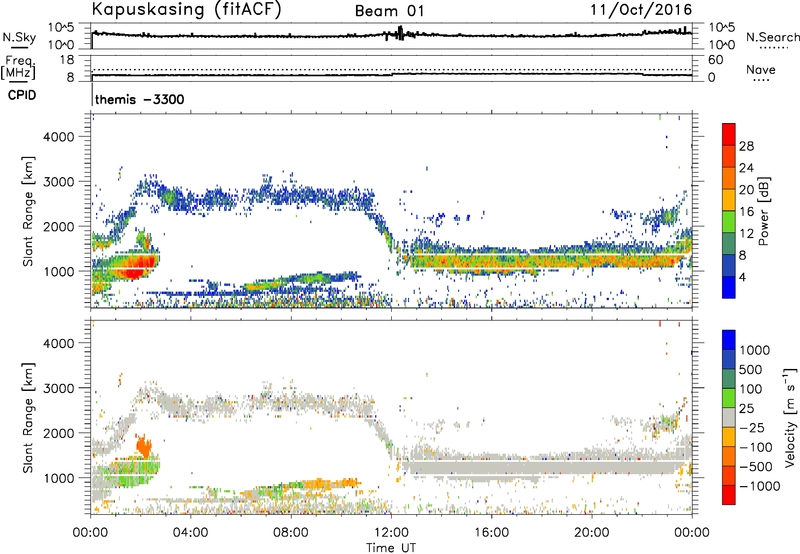This screenshot has width=800, height=554.
Task: Click the Slant Range label of power panel
Action: [x=28, y=211]
